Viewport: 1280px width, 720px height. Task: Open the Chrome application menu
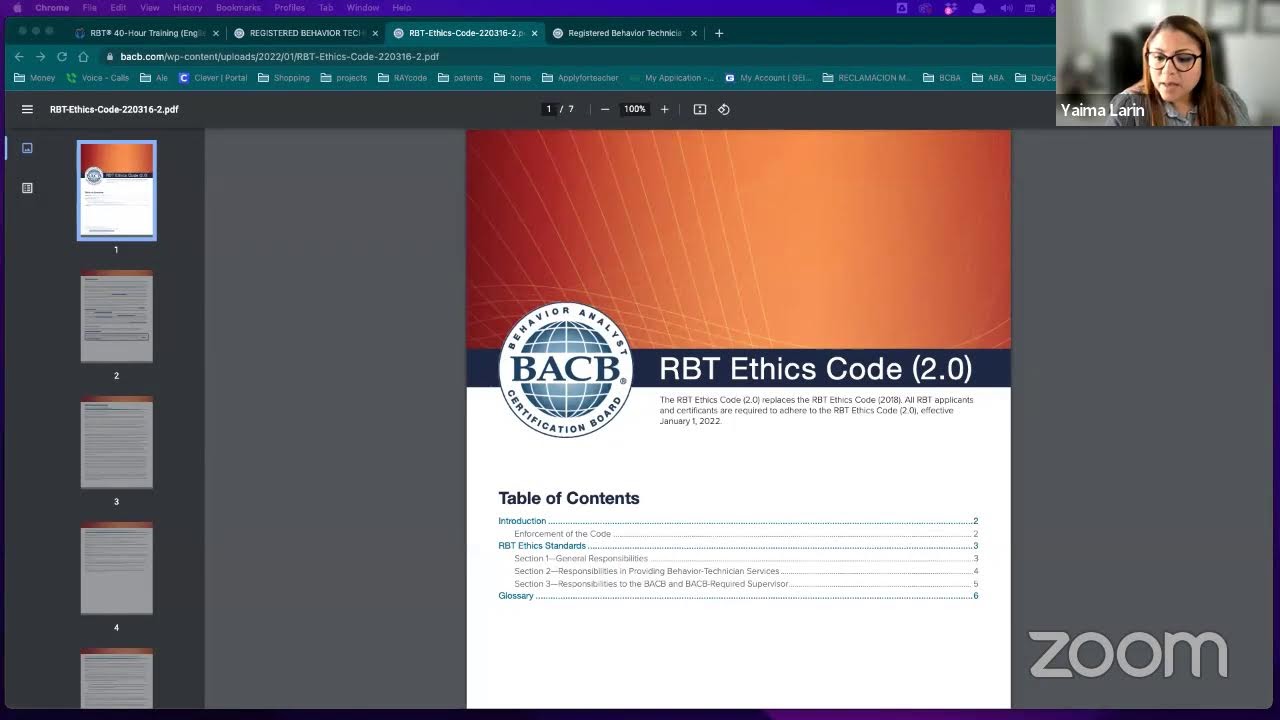pyautogui.click(x=52, y=8)
